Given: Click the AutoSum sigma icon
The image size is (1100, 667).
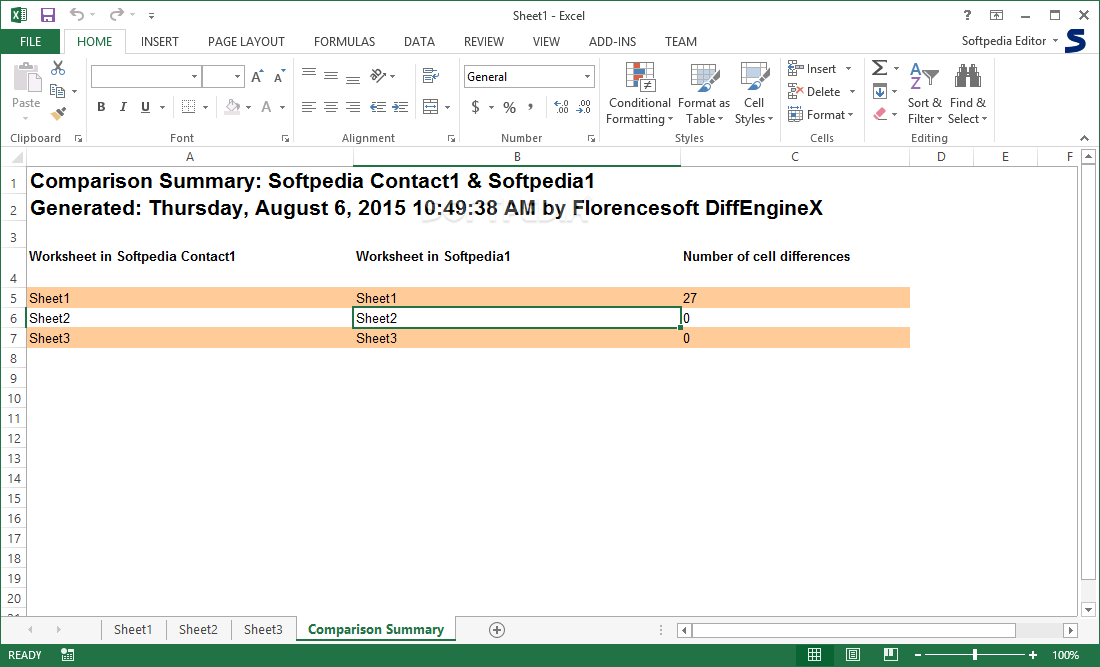Looking at the screenshot, I should (x=880, y=68).
